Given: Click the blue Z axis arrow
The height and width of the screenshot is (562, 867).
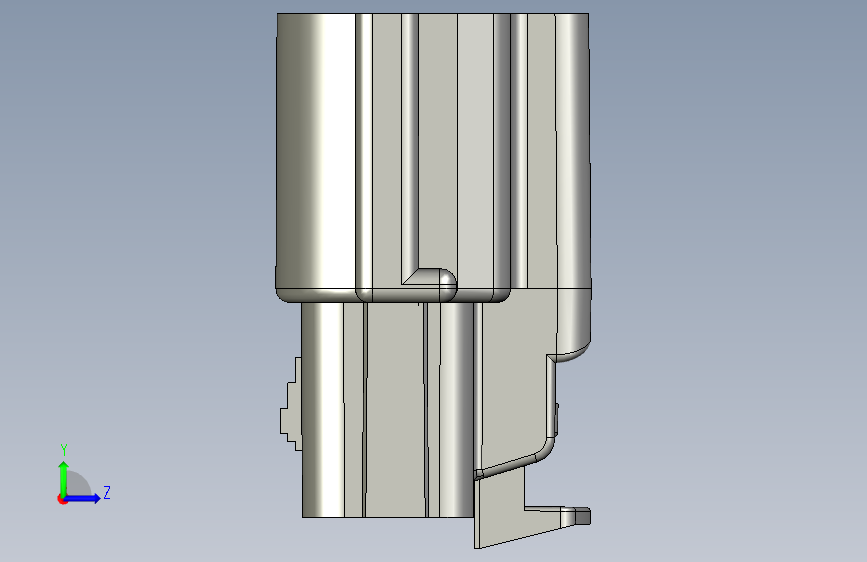Looking at the screenshot, I should [x=83, y=498].
